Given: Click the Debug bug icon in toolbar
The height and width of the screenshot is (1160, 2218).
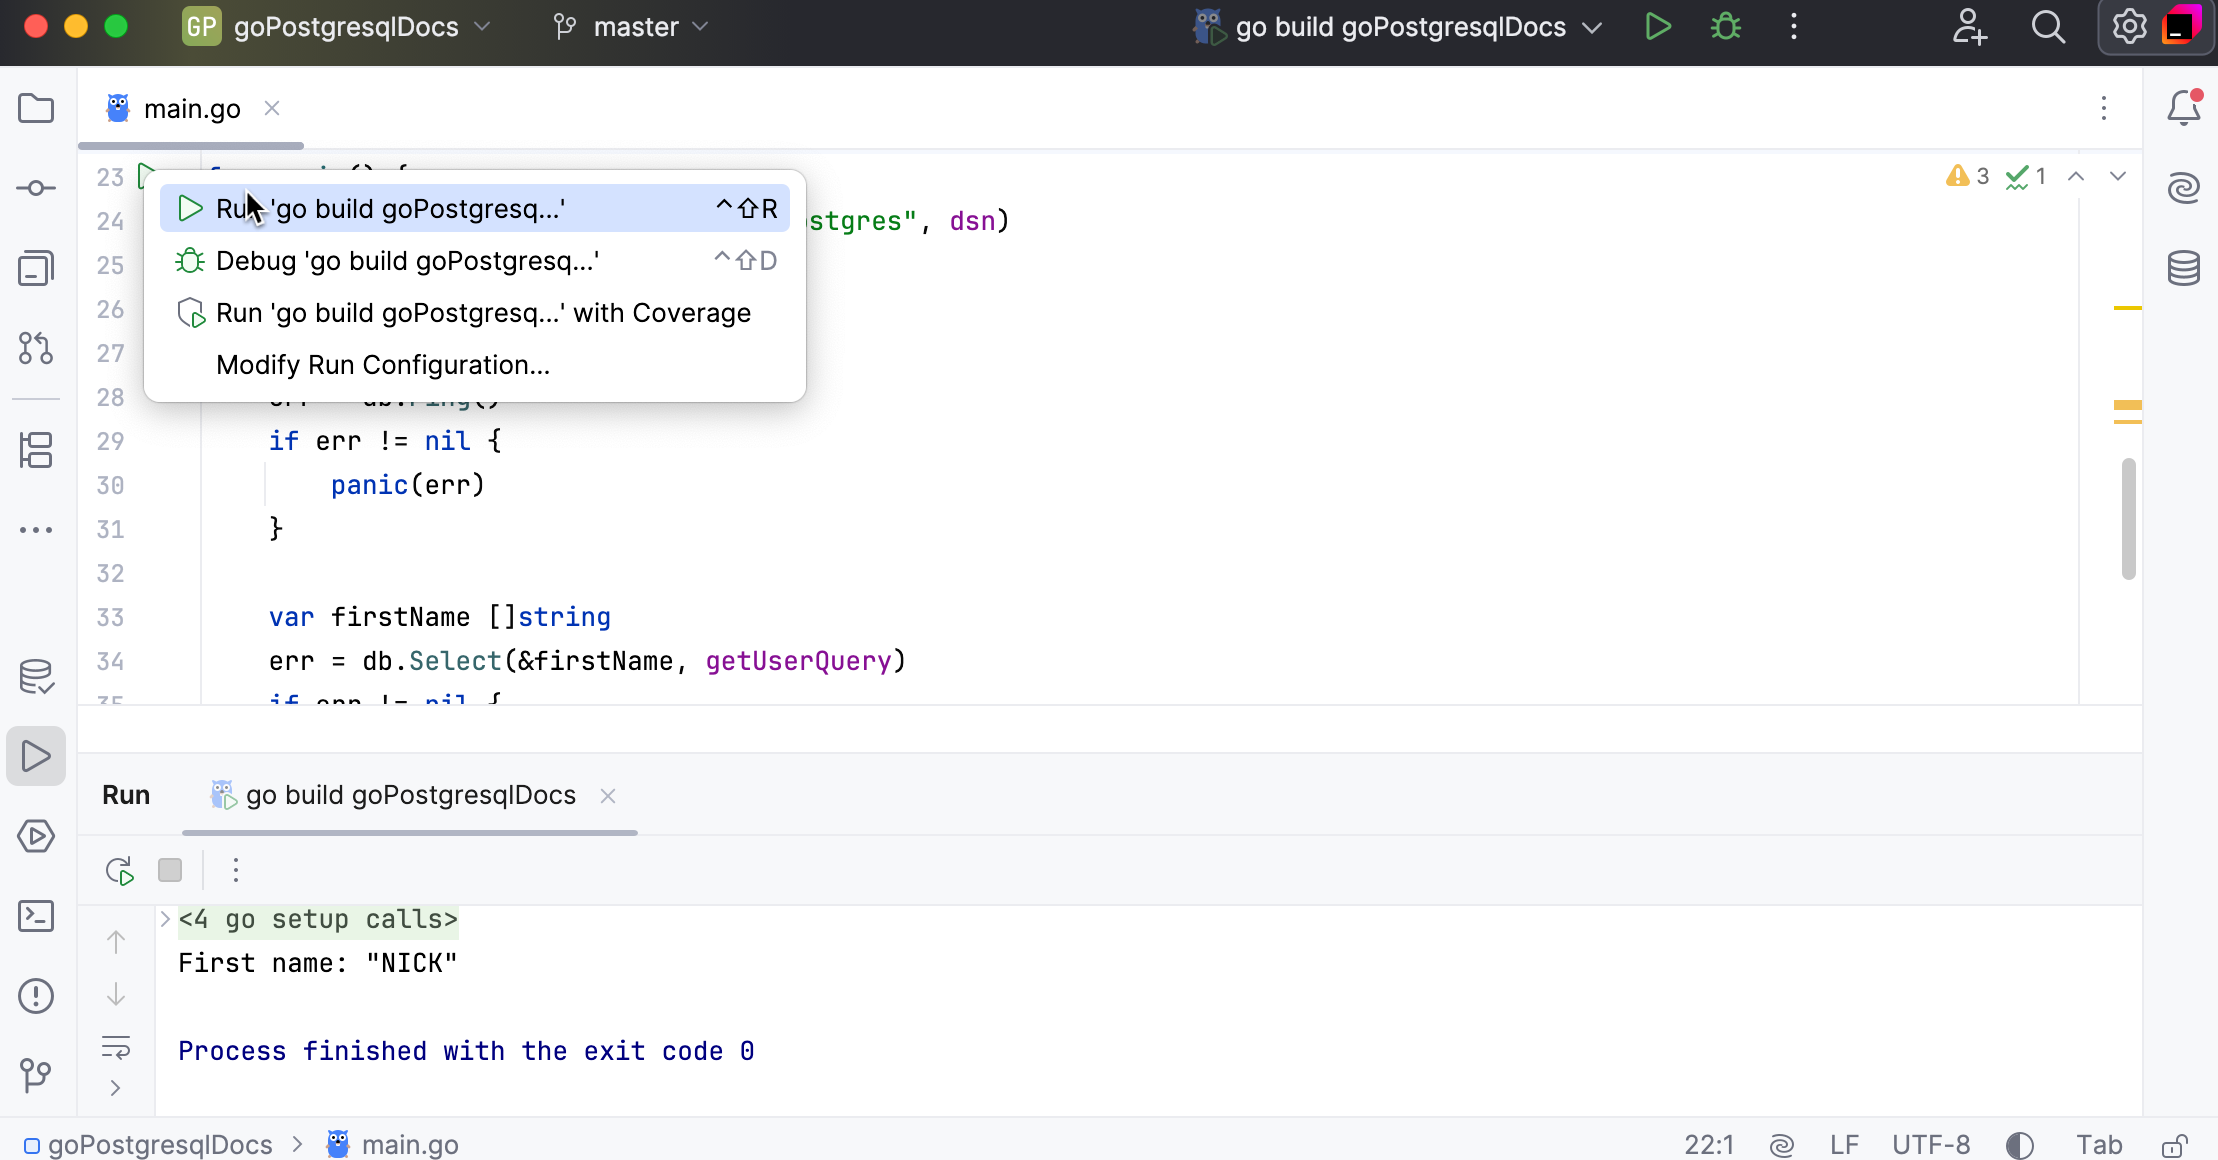Looking at the screenshot, I should tap(1726, 27).
